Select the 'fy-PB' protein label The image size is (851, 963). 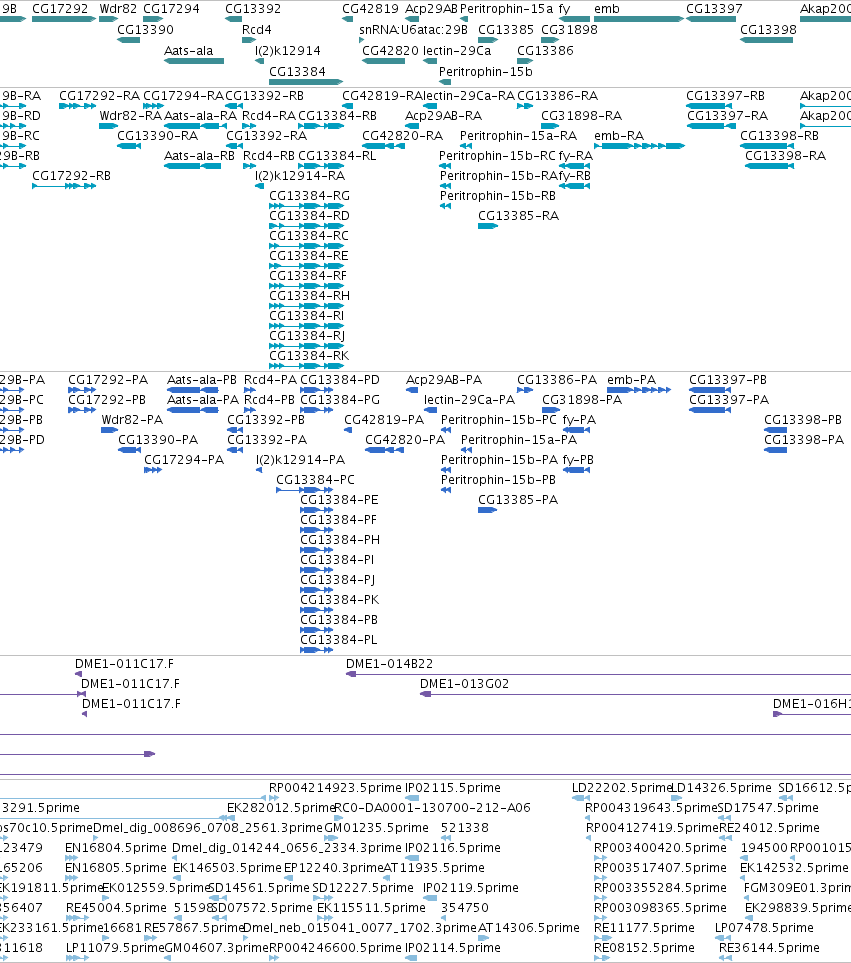click(x=578, y=459)
